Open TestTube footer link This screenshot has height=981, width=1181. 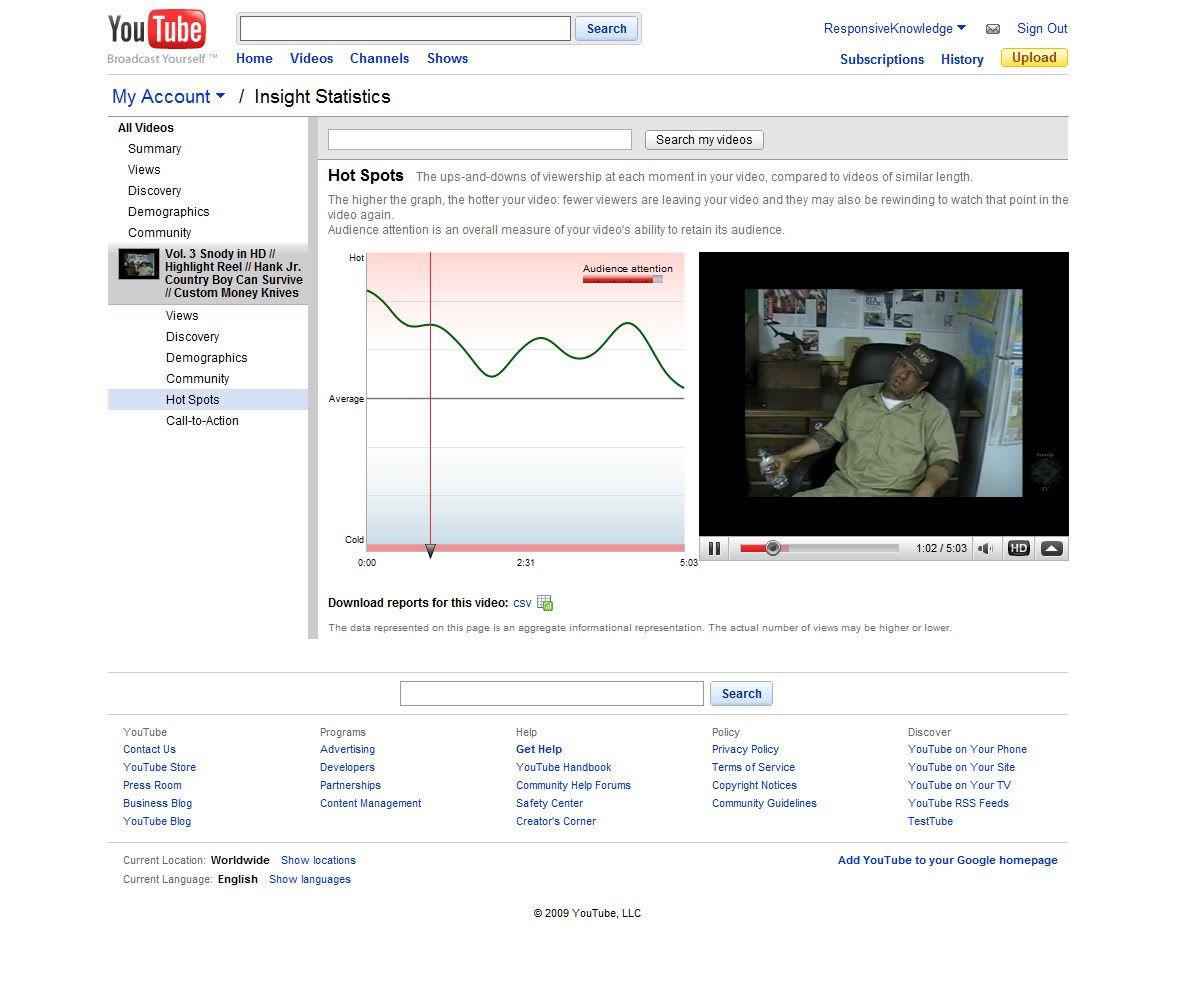click(x=930, y=822)
